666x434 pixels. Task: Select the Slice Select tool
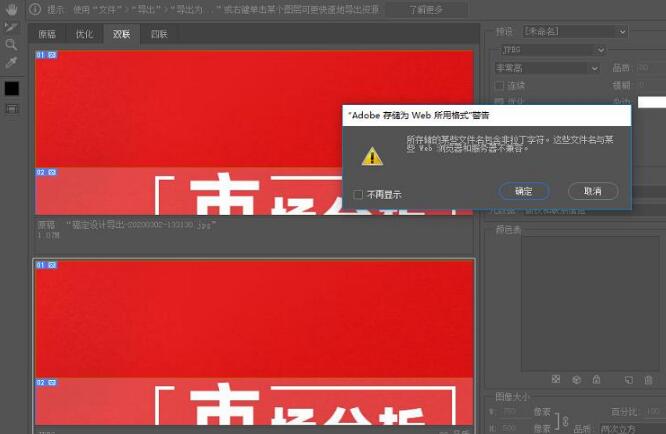[x=11, y=28]
